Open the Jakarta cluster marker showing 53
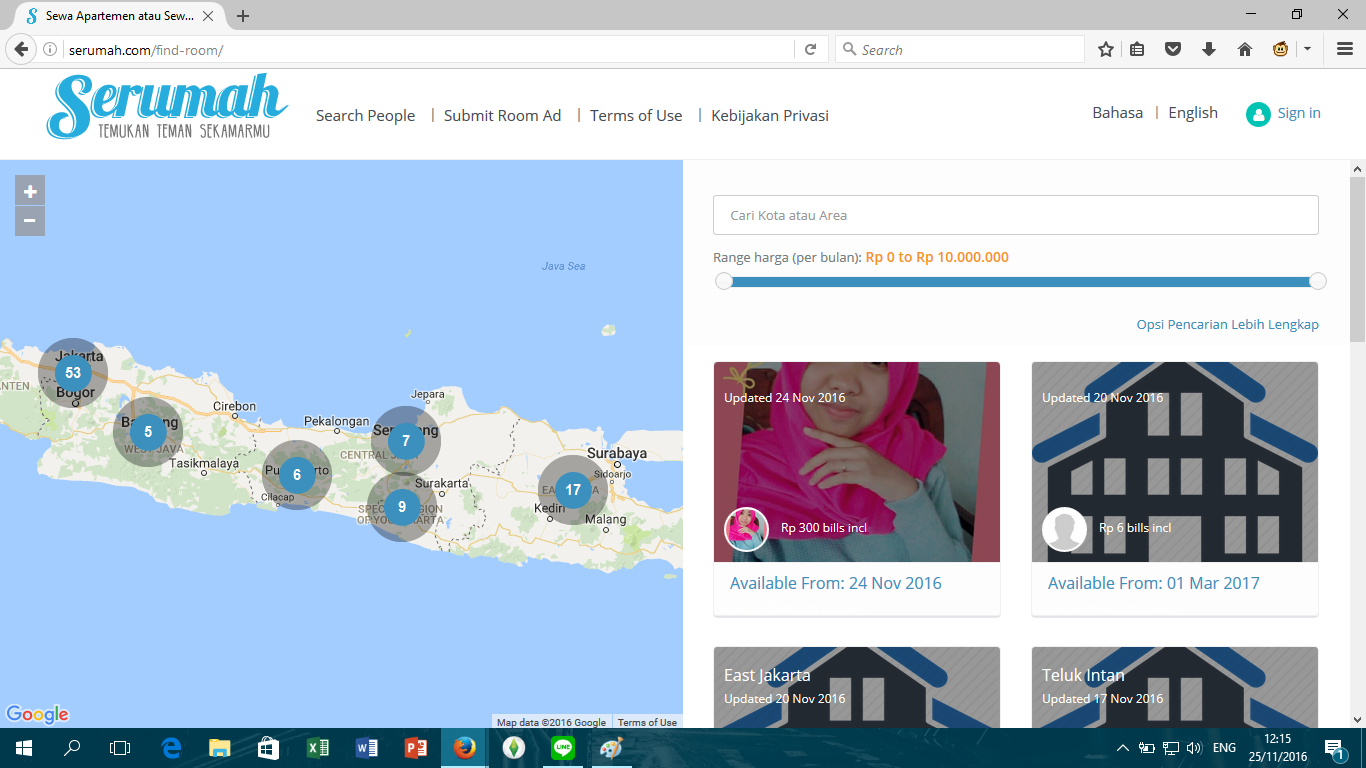1366x768 pixels. (x=73, y=373)
